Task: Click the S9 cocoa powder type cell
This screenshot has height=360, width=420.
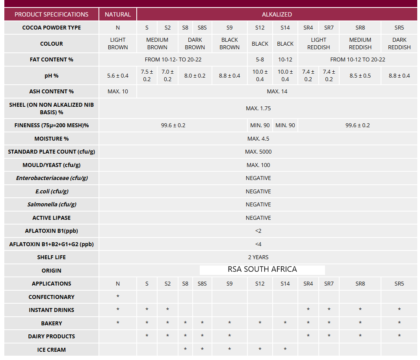Action: pos(230,28)
